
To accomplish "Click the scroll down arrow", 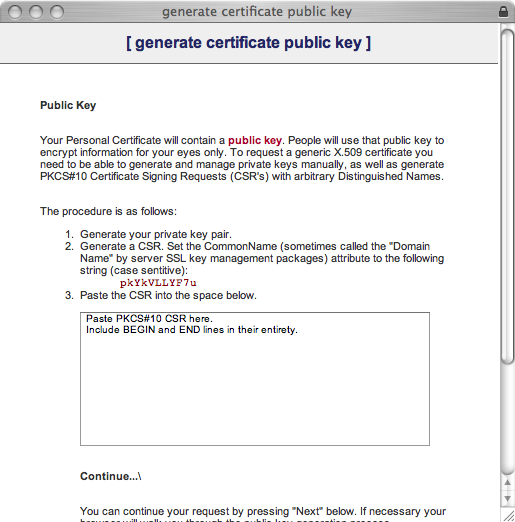I will point(507,499).
